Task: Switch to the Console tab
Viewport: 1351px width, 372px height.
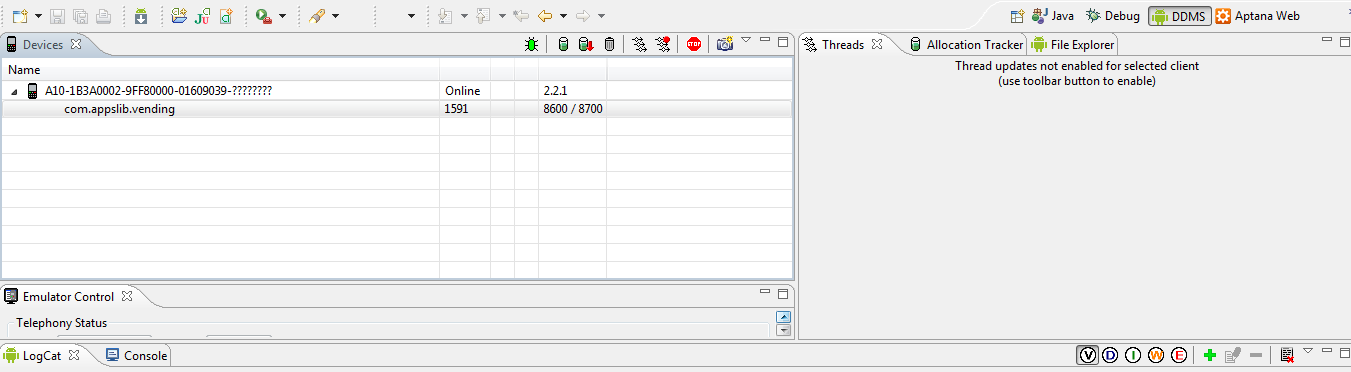Action: (137, 355)
